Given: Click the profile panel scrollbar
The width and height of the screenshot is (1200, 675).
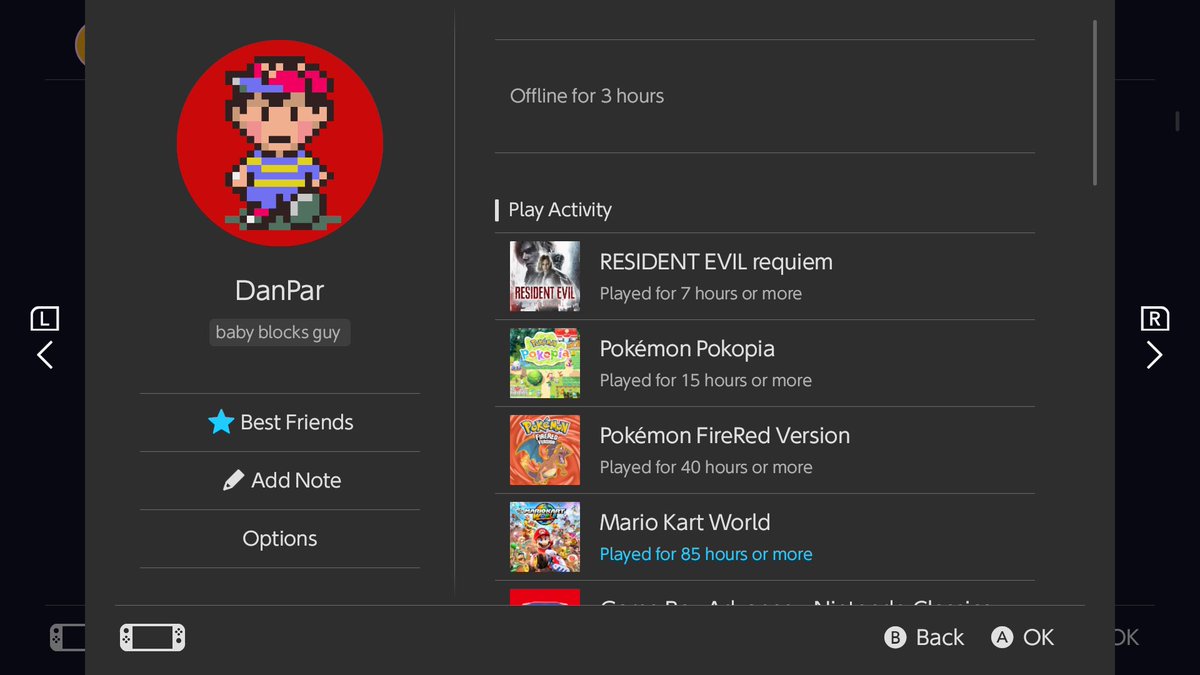Looking at the screenshot, I should [1095, 103].
